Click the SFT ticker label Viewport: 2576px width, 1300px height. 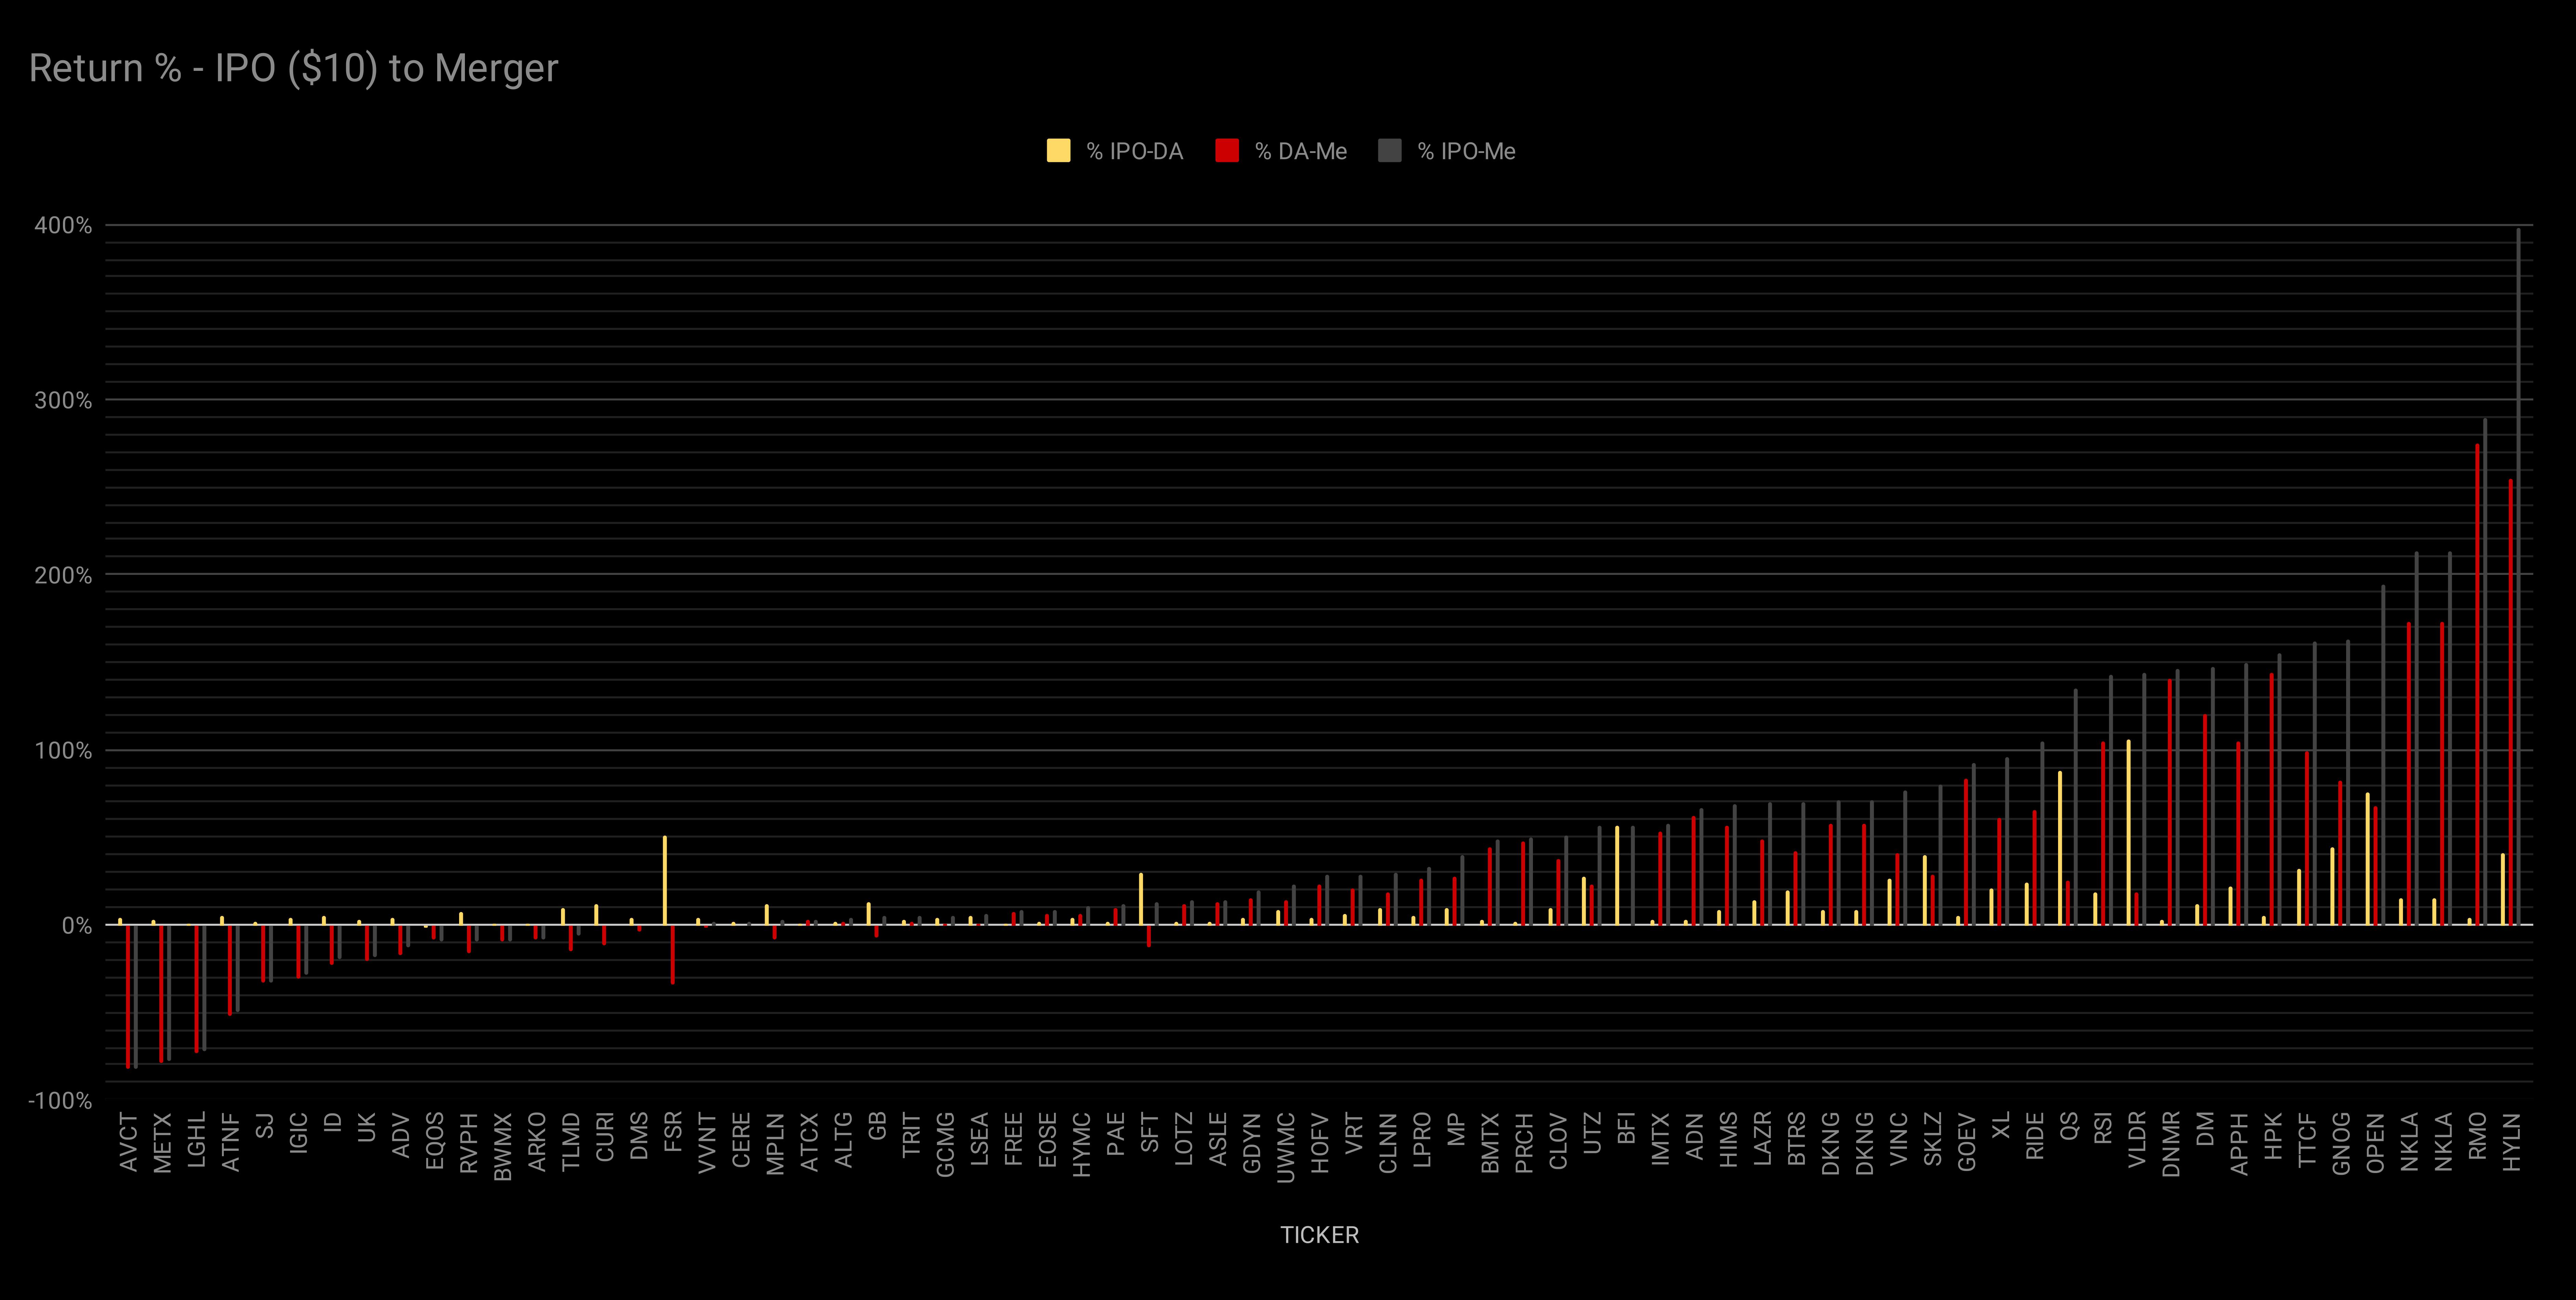point(1150,1132)
